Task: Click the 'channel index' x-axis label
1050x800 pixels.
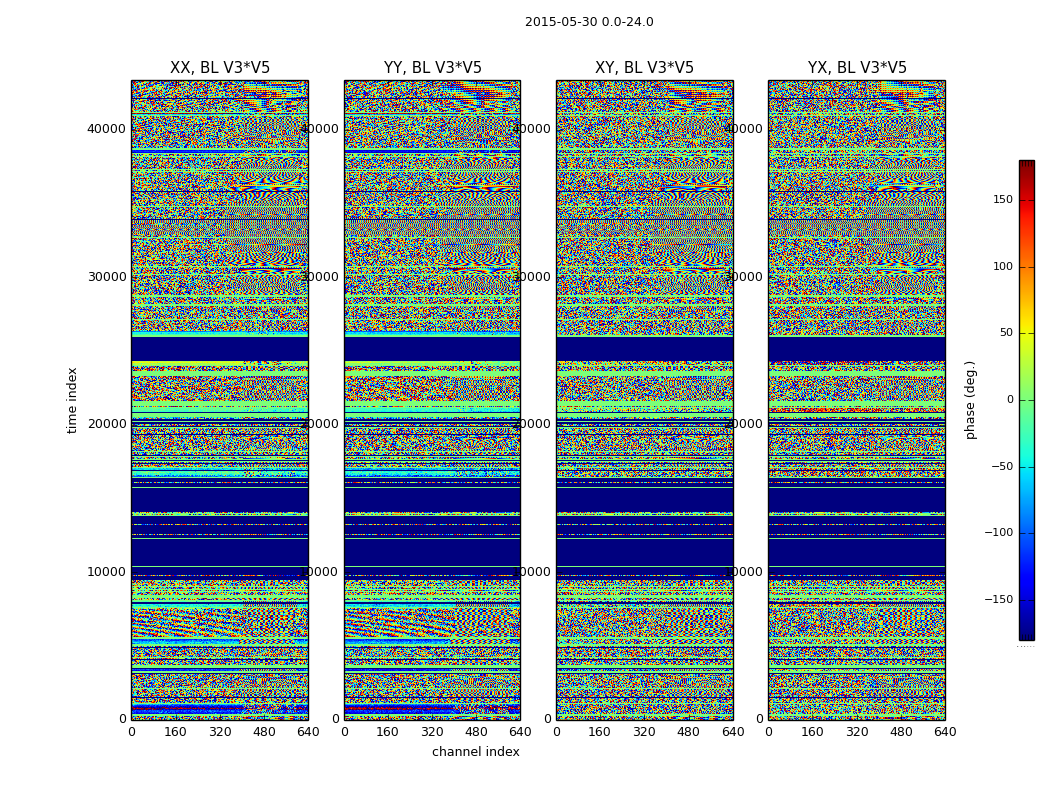Action: pos(475,752)
